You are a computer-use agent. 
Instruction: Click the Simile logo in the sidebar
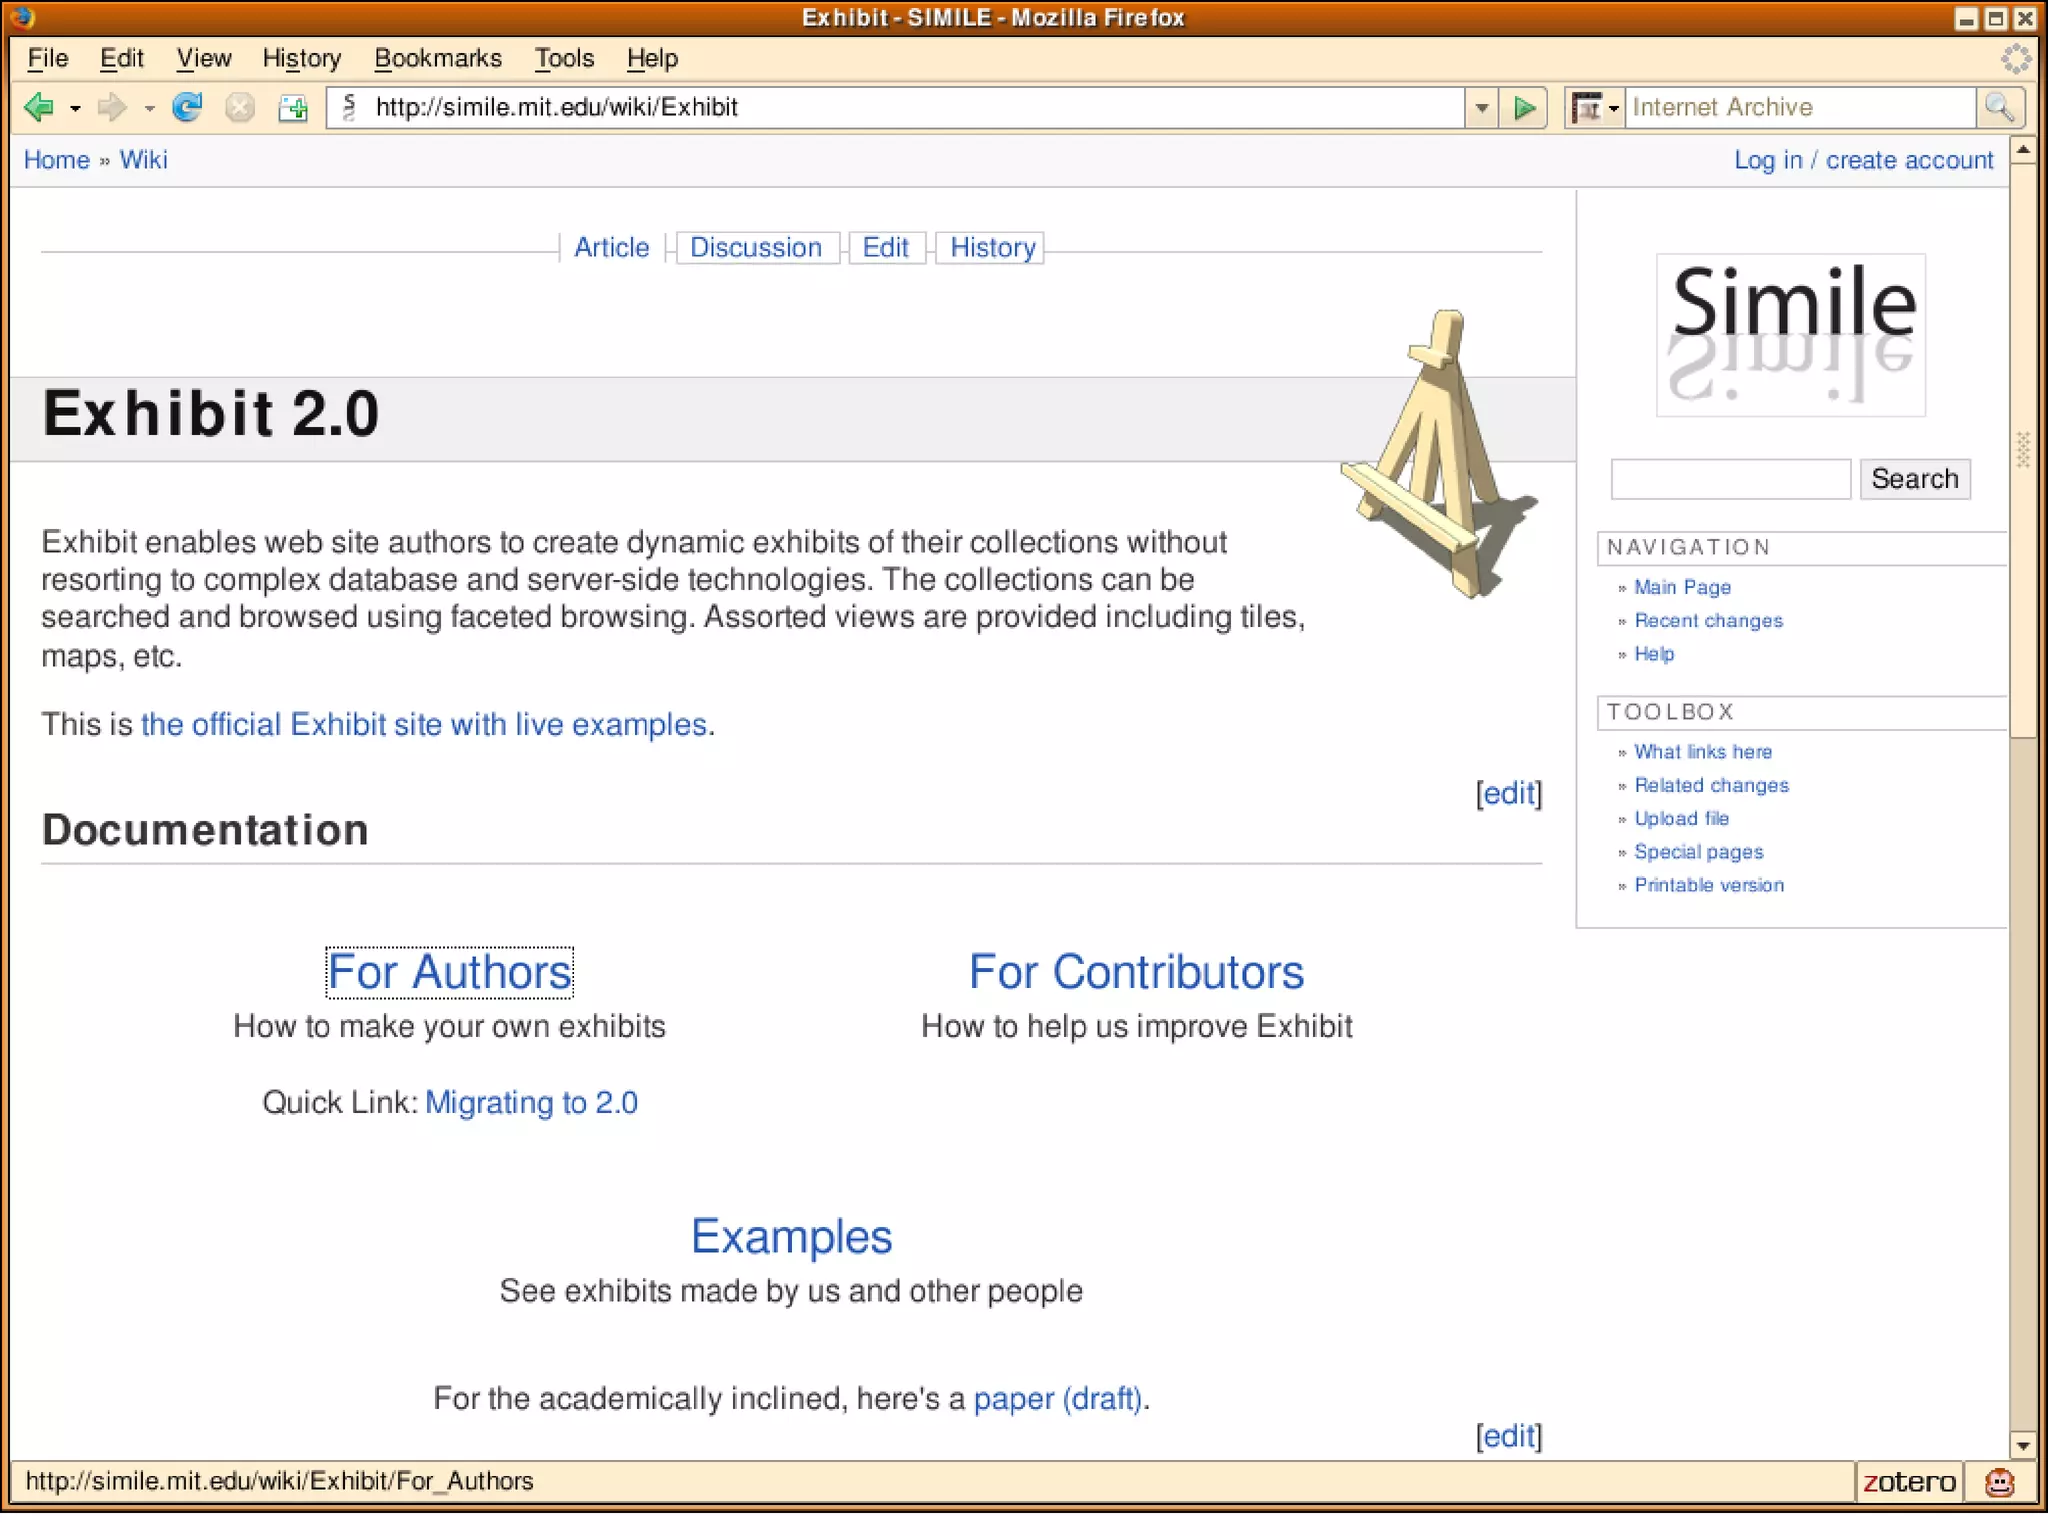coord(1790,335)
